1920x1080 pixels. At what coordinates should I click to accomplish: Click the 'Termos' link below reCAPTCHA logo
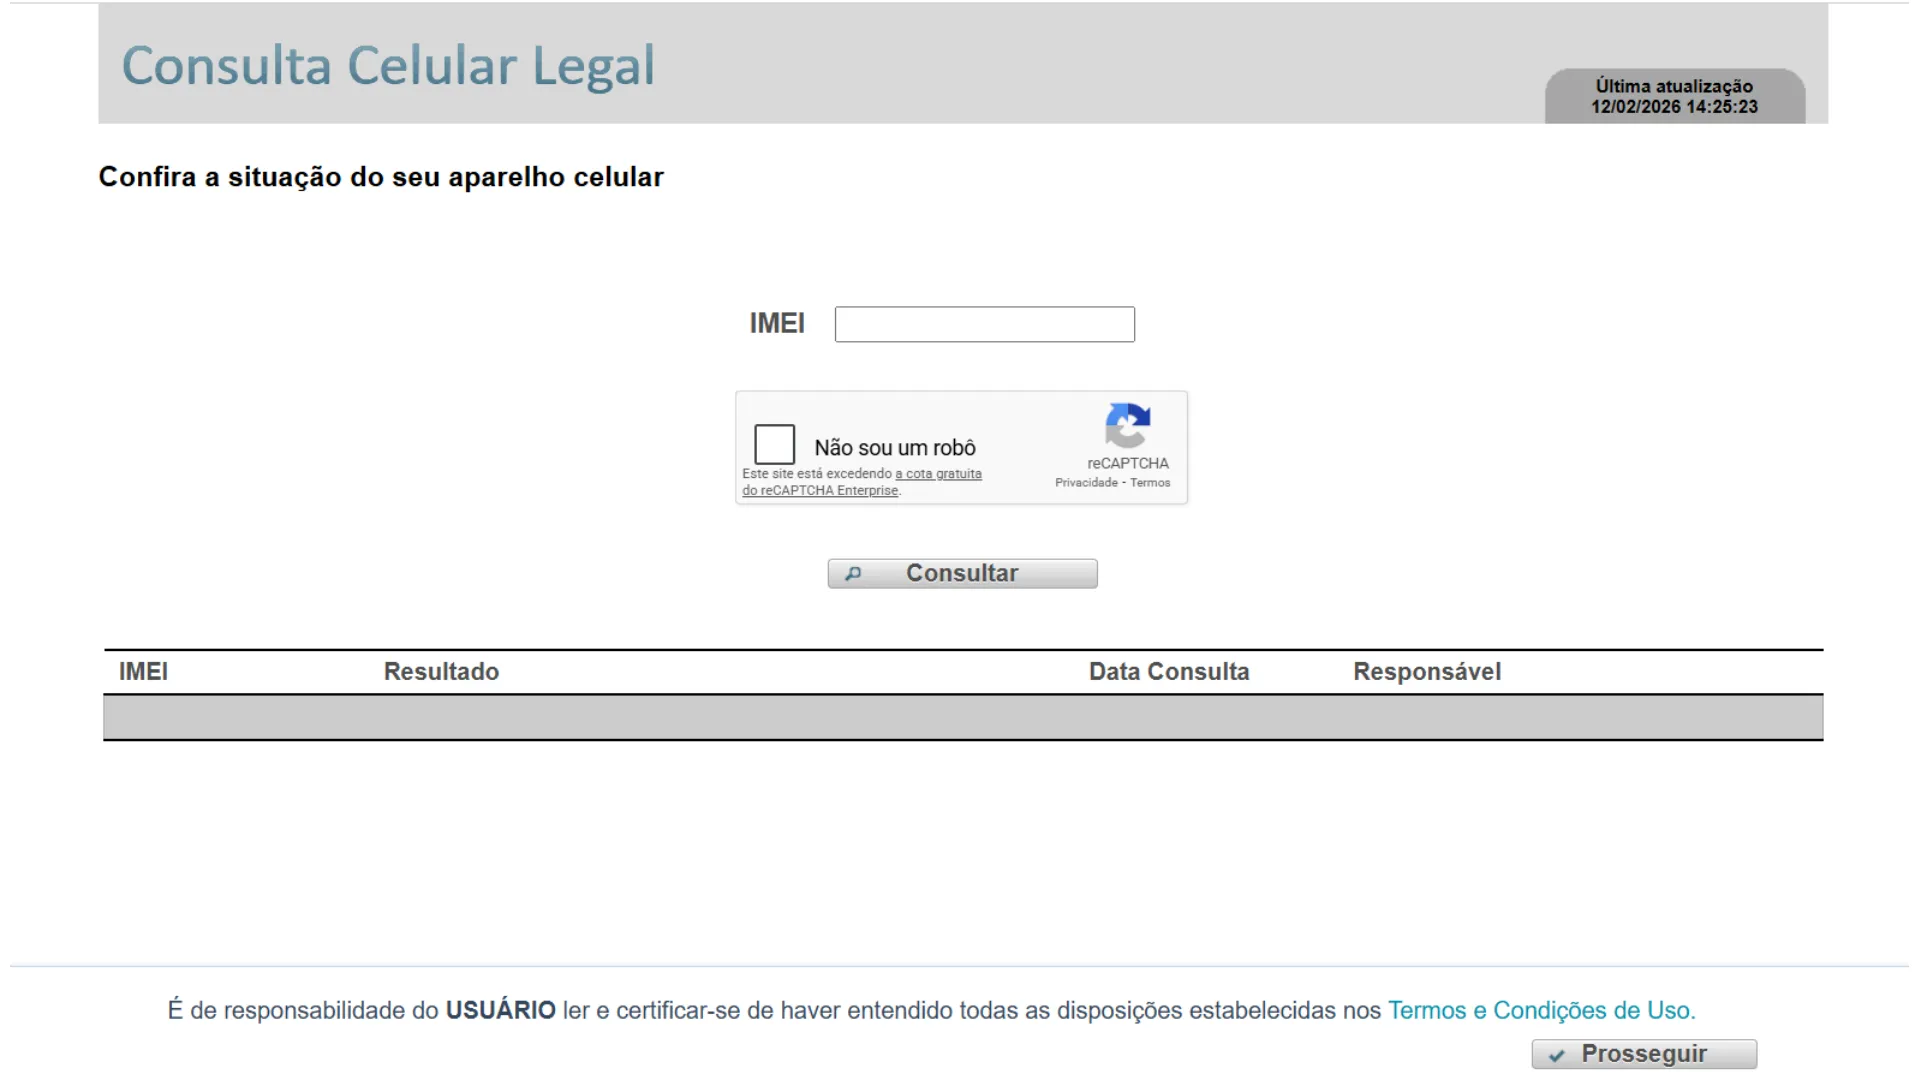pyautogui.click(x=1149, y=482)
